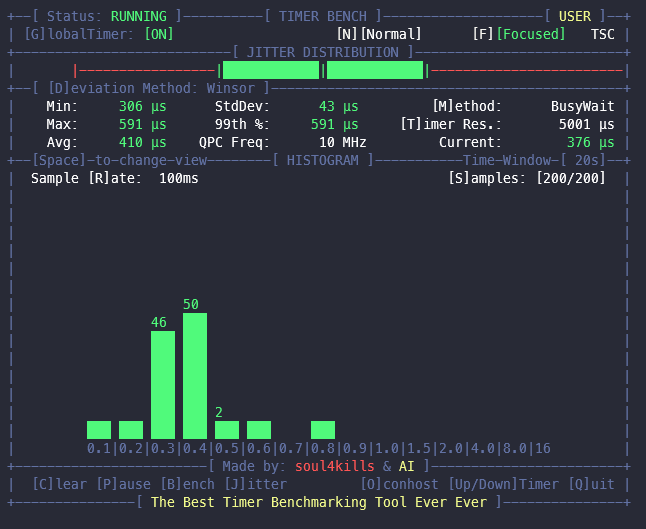The width and height of the screenshot is (646, 529).
Task: Click the soul4kills author name
Action: (x=335, y=466)
